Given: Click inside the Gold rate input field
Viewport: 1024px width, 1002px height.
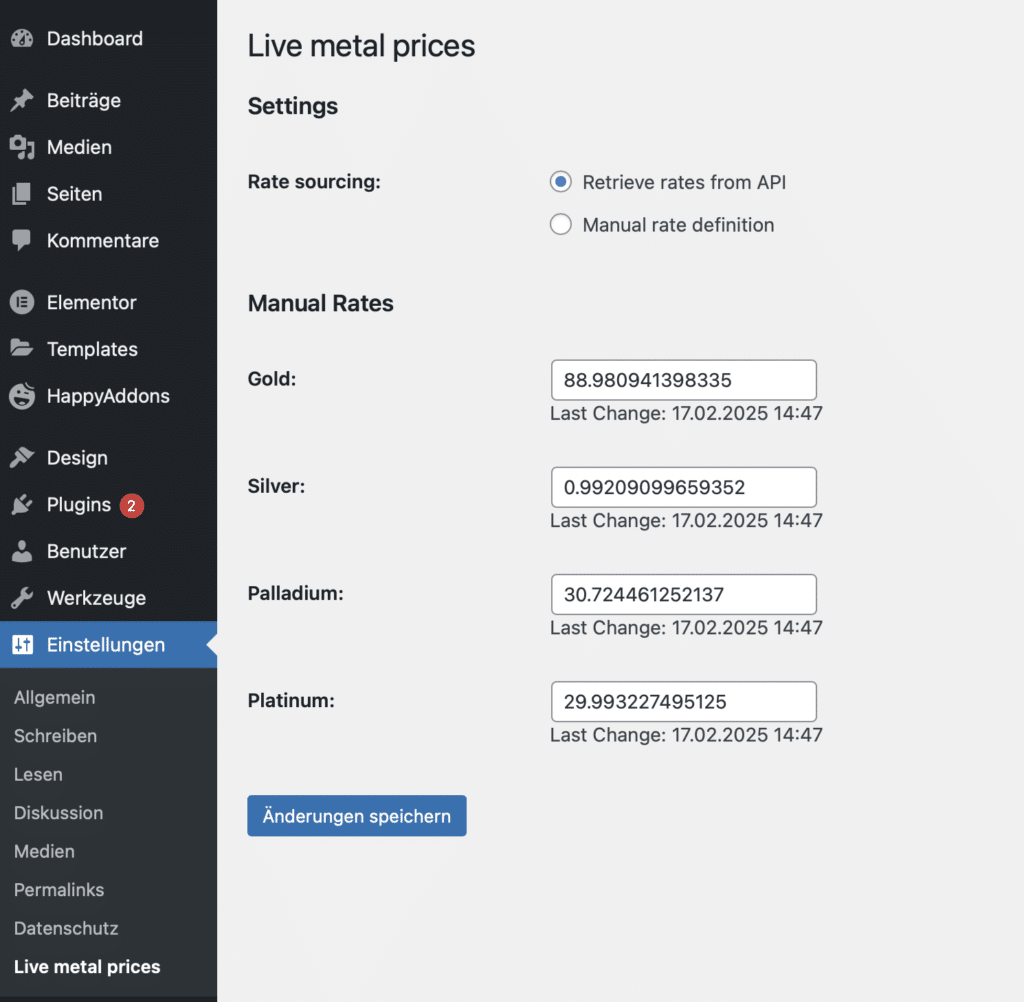Looking at the screenshot, I should coord(683,380).
